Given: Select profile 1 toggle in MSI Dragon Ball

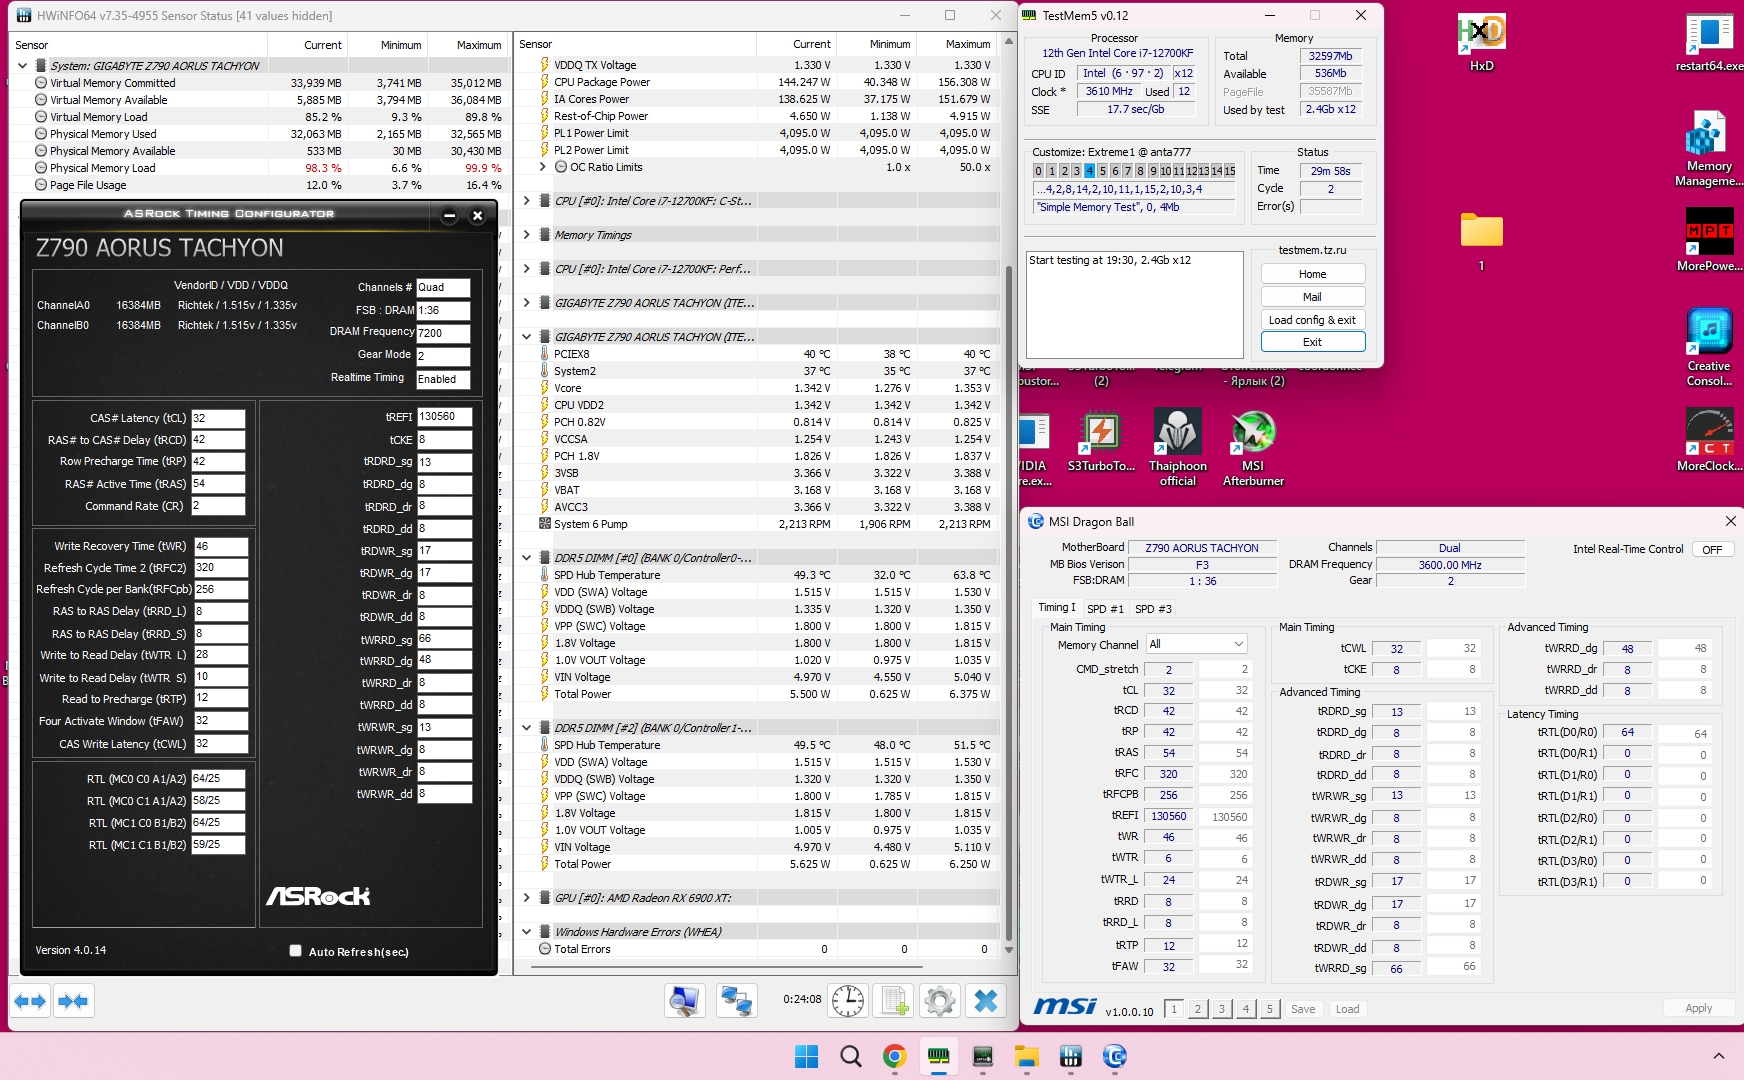Looking at the screenshot, I should 1174,1009.
